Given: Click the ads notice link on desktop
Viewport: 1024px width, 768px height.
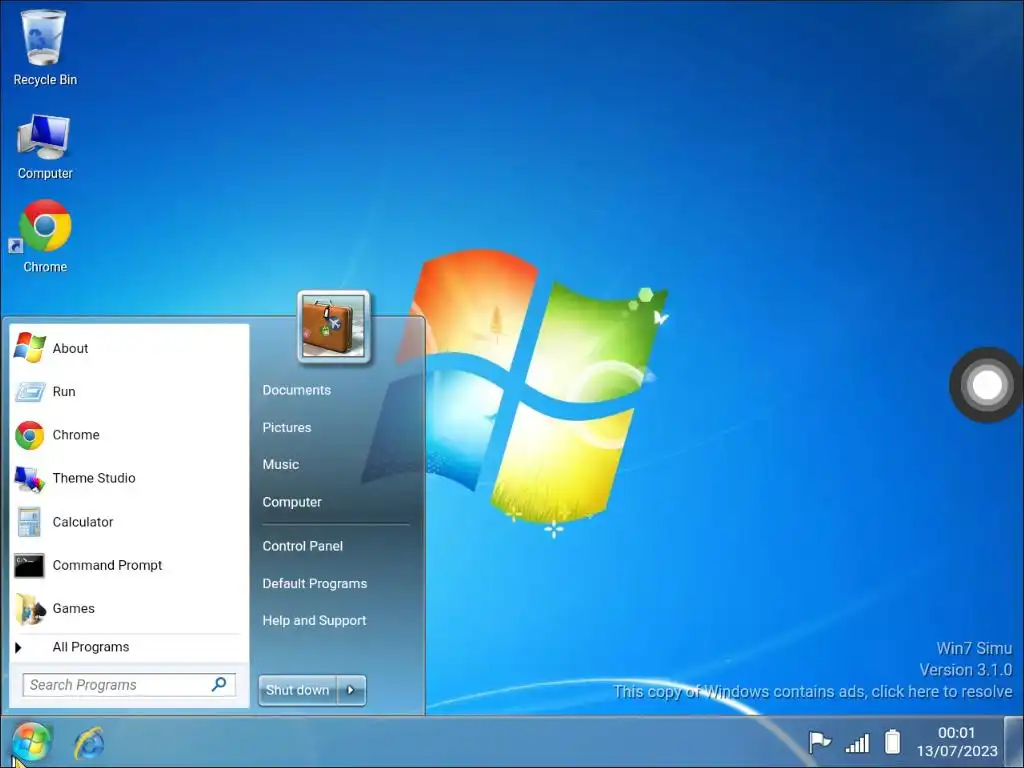Looking at the screenshot, I should click(x=812, y=691).
